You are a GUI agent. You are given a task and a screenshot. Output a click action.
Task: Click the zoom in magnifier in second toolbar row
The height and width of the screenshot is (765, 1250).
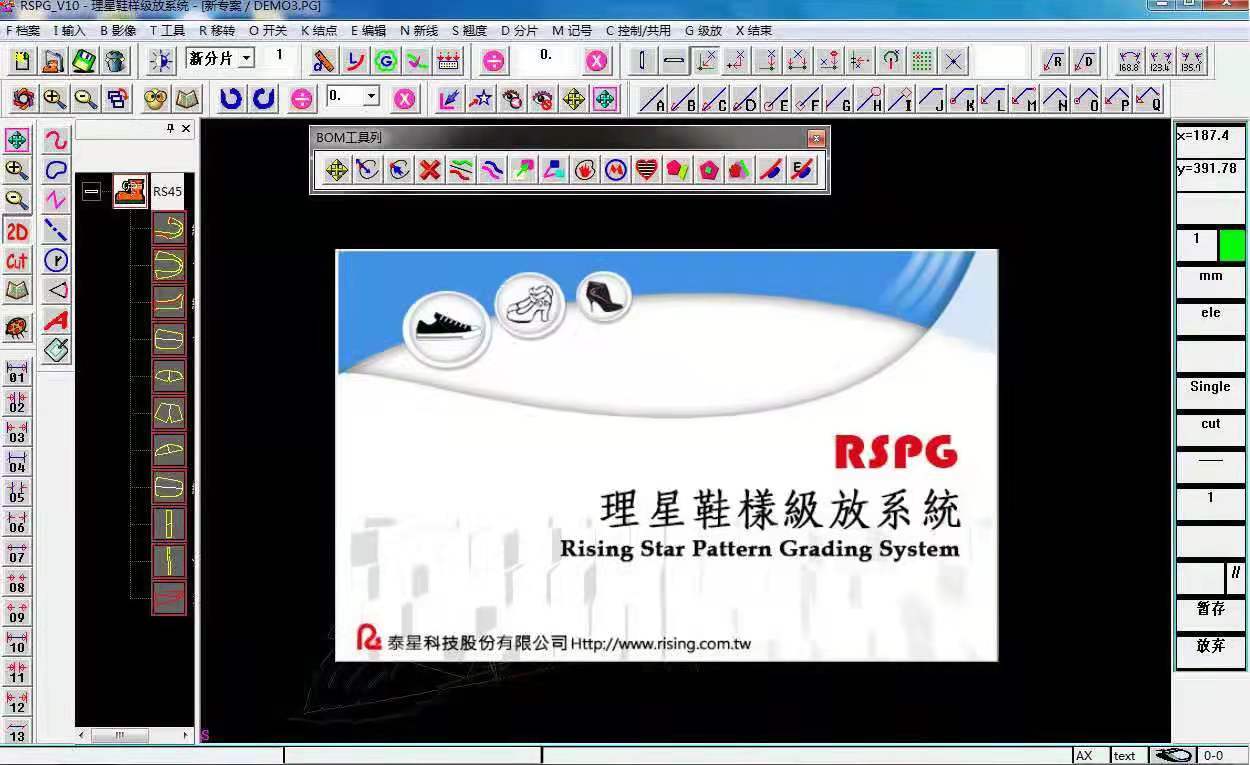coord(54,99)
